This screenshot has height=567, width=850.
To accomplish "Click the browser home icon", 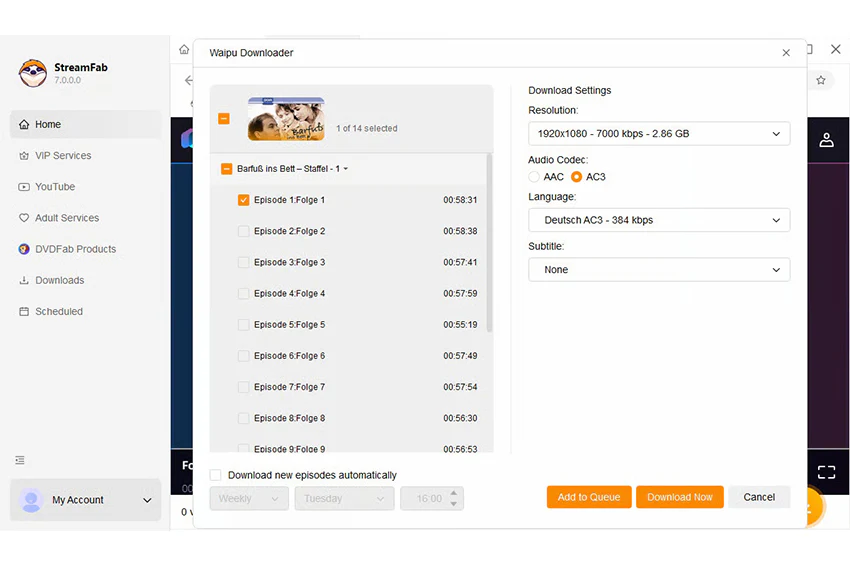I will 184,50.
